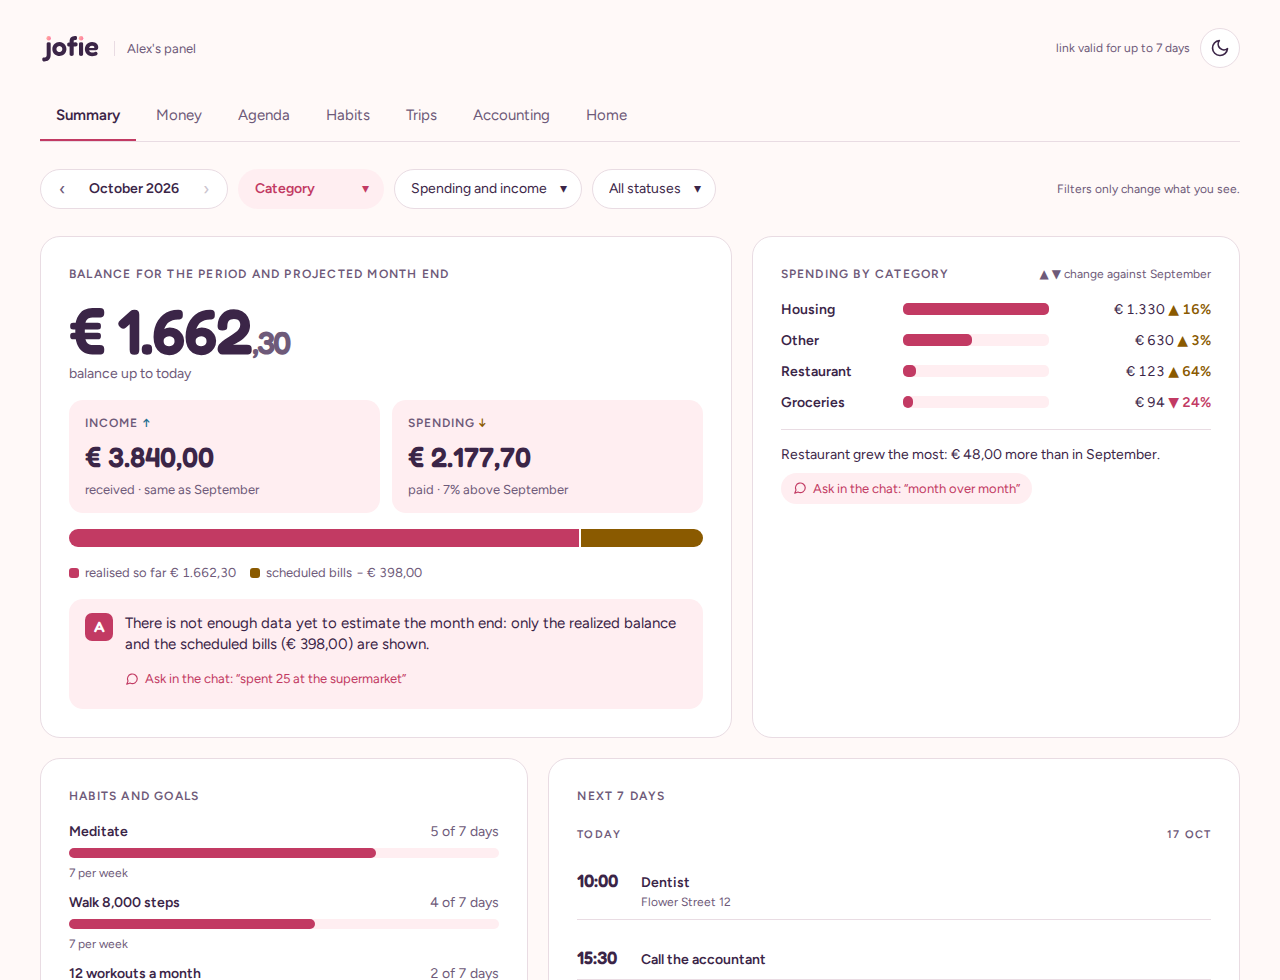
Task: Open the Category filter dropdown
Action: point(311,189)
